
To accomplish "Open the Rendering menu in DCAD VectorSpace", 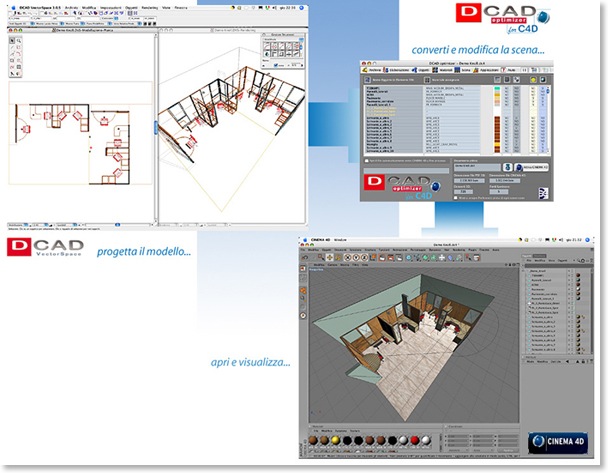I will [x=149, y=8].
